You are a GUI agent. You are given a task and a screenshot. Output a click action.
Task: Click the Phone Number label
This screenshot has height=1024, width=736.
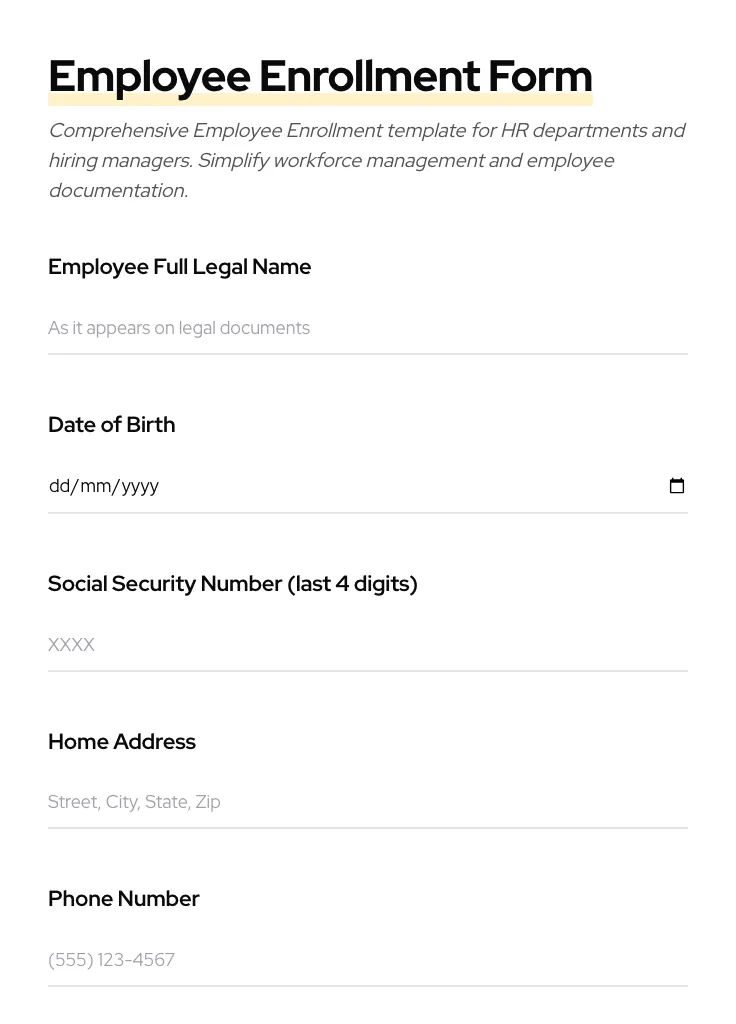click(x=123, y=899)
